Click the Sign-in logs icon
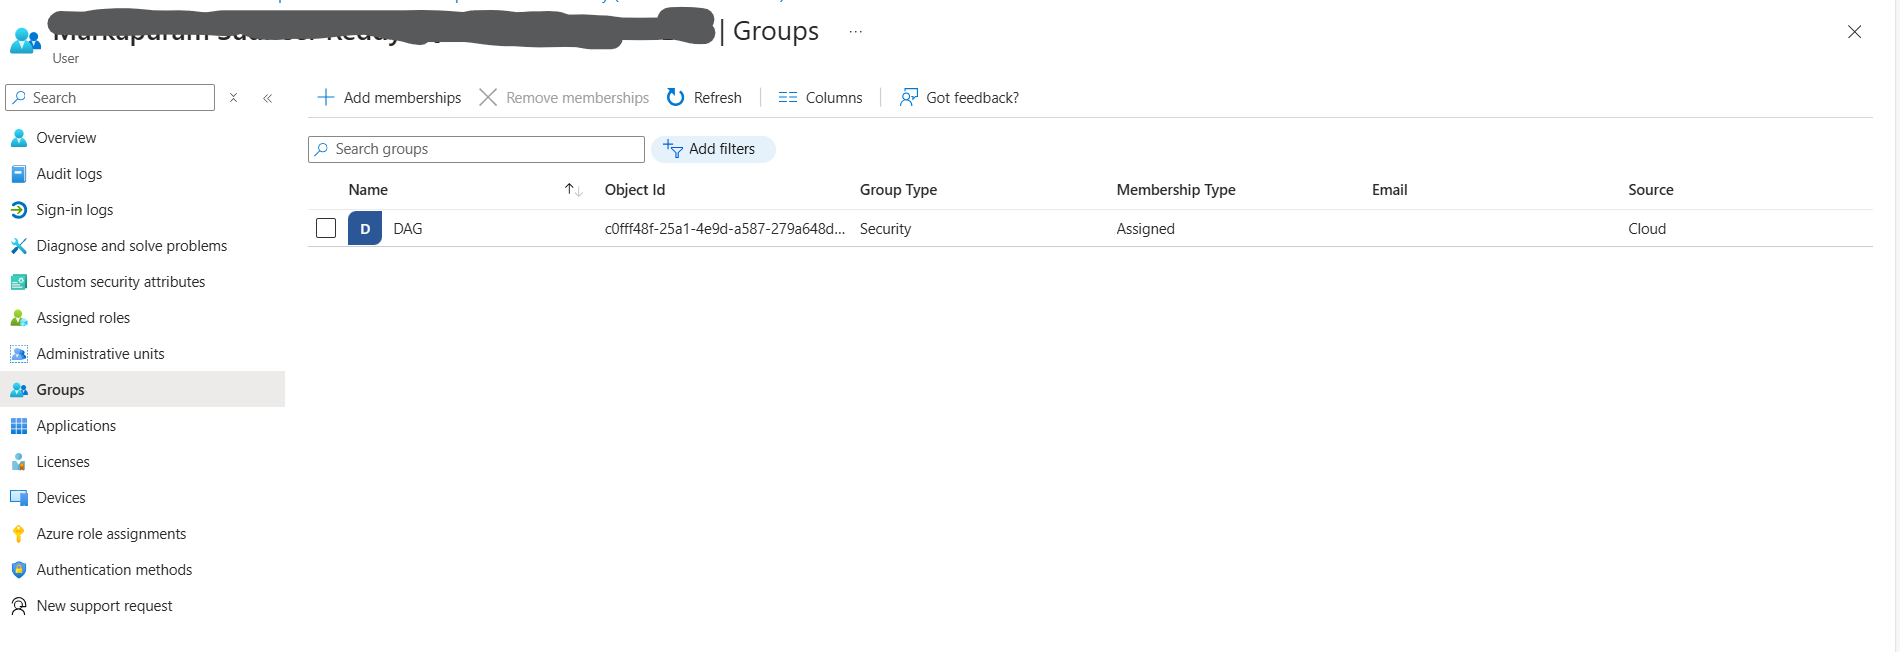Viewport: 1900px width, 652px height. (19, 210)
